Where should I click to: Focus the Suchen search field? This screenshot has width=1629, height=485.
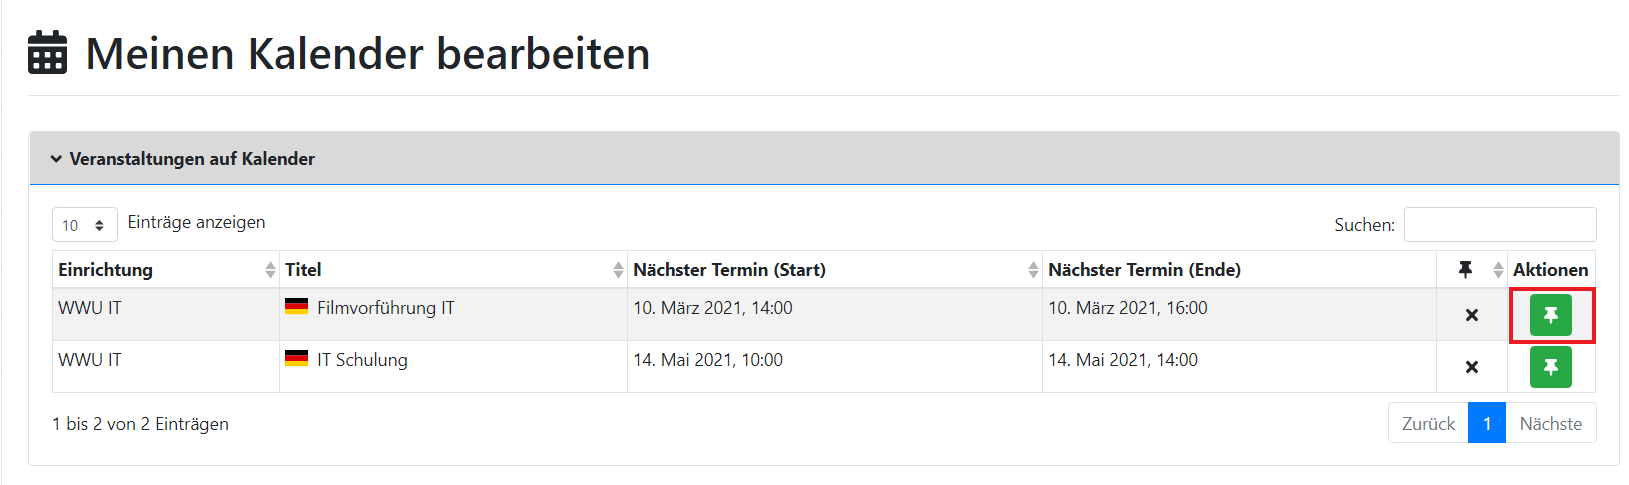point(1499,225)
